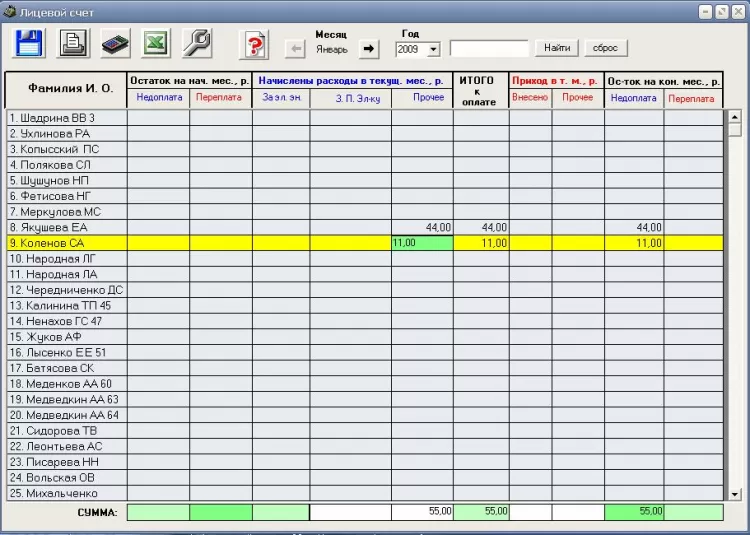This screenshot has height=535, width=750.
Task: Click ИТОГО cell 11,00 in Коленов row
Action: (481, 243)
